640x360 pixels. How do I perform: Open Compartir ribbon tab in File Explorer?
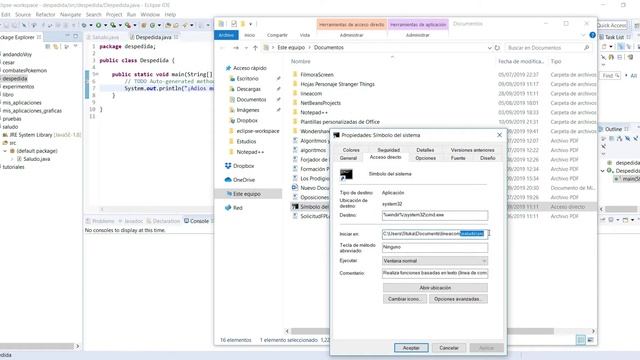coord(277,35)
